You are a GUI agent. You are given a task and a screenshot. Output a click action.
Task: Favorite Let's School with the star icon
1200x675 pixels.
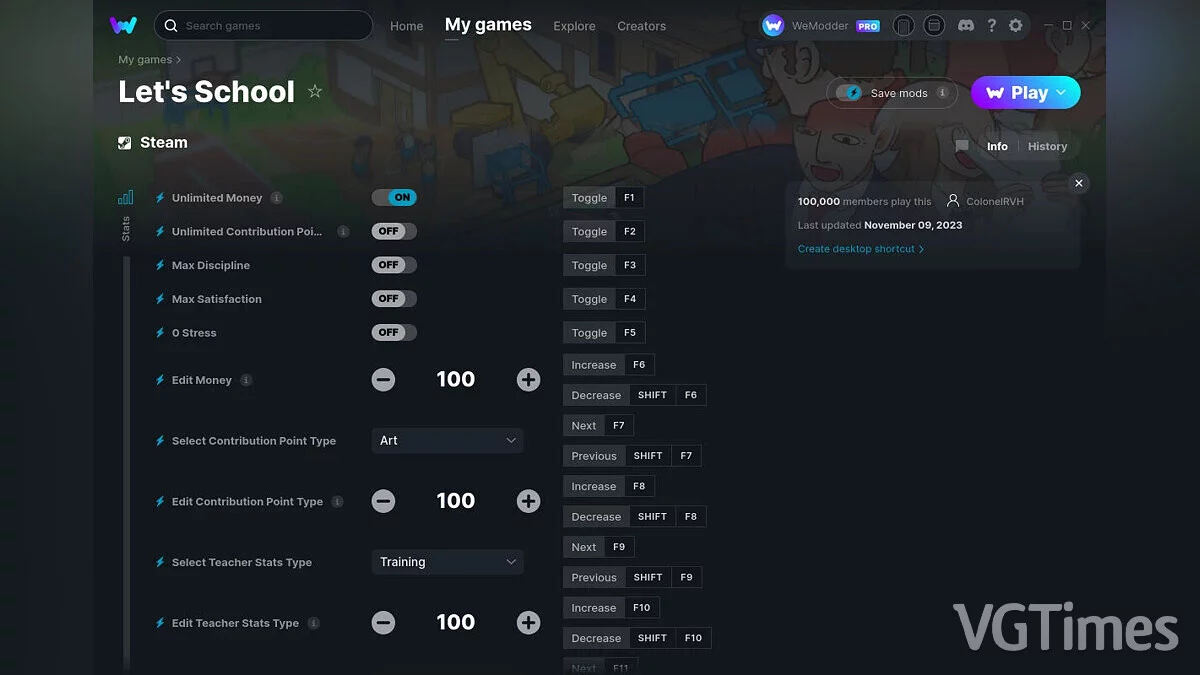[315, 91]
